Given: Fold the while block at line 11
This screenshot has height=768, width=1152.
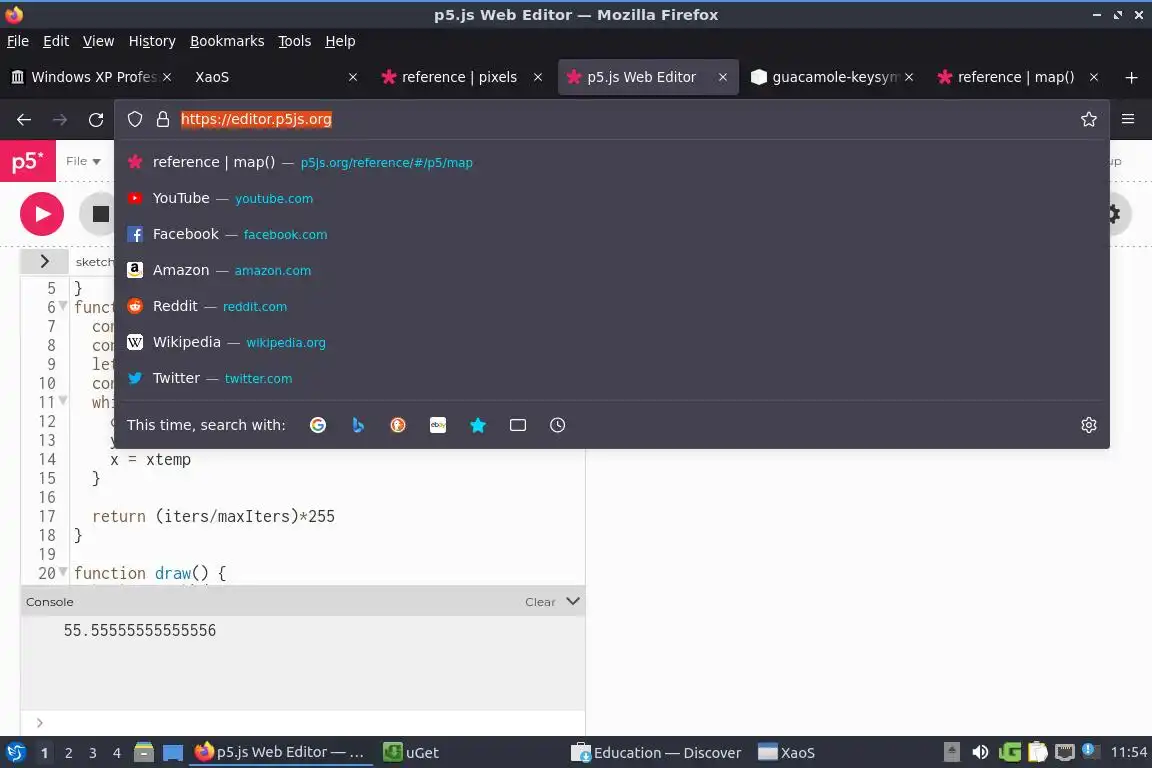Looking at the screenshot, I should (63, 401).
